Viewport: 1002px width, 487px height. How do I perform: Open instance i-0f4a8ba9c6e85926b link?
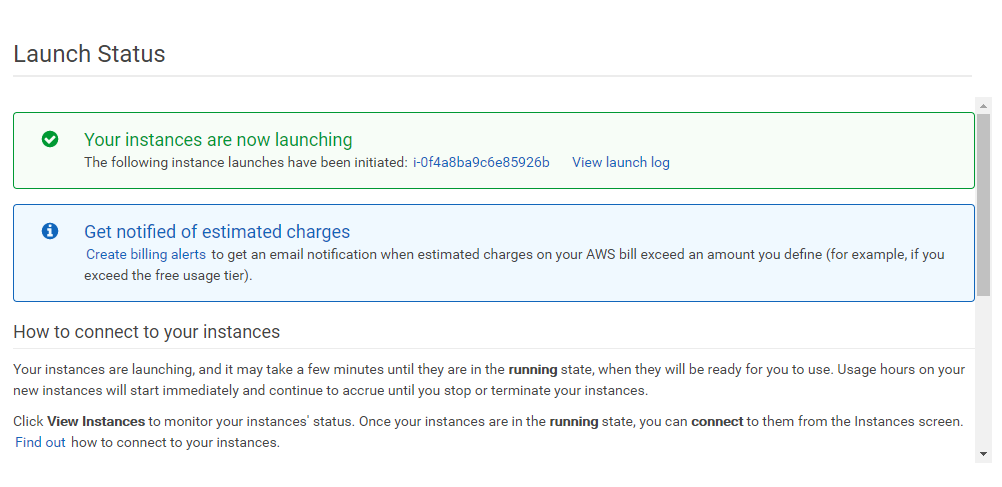coord(481,162)
